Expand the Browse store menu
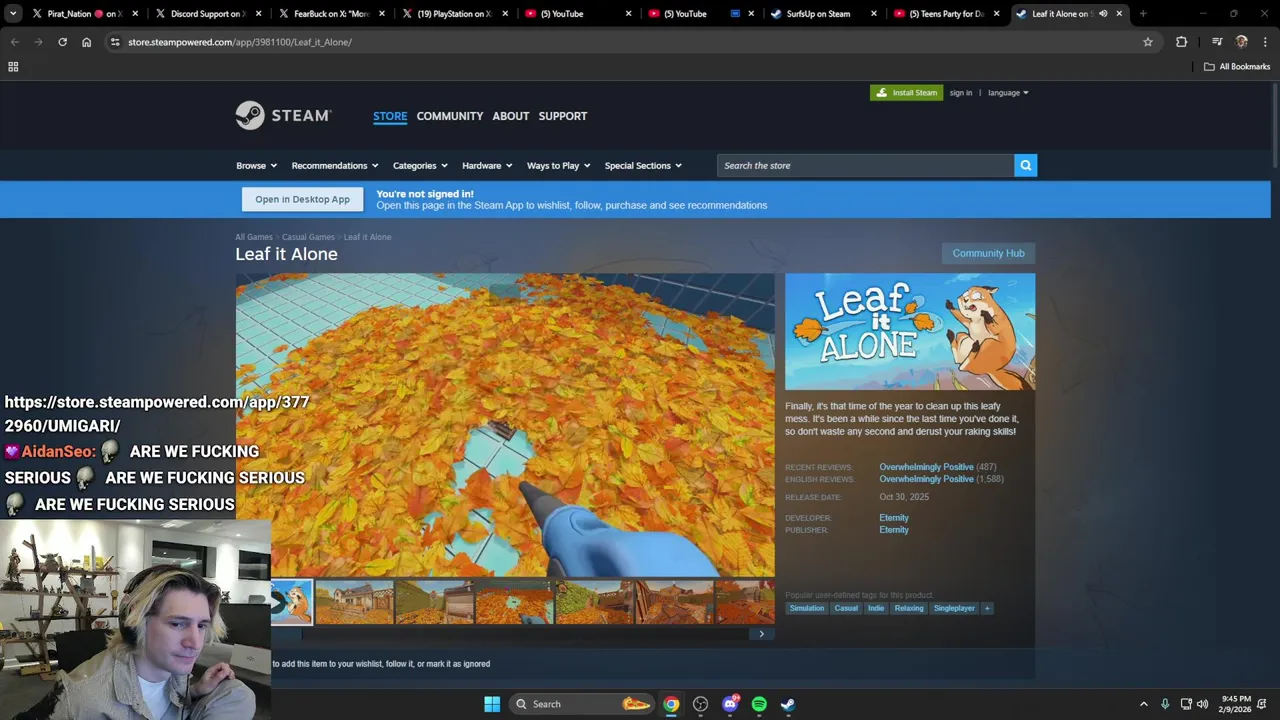The width and height of the screenshot is (1280, 720). pos(257,166)
